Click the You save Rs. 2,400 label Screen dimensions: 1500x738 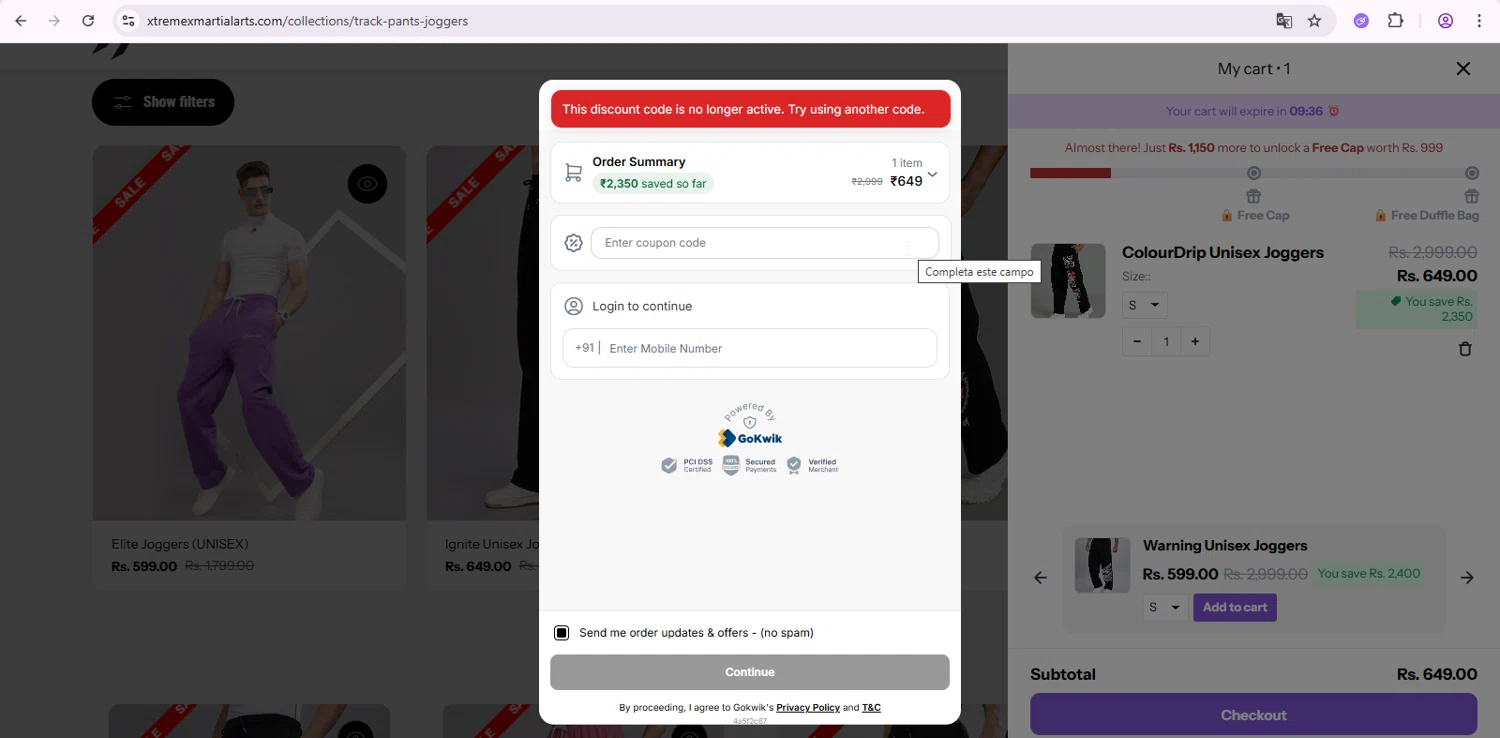[x=1369, y=574]
